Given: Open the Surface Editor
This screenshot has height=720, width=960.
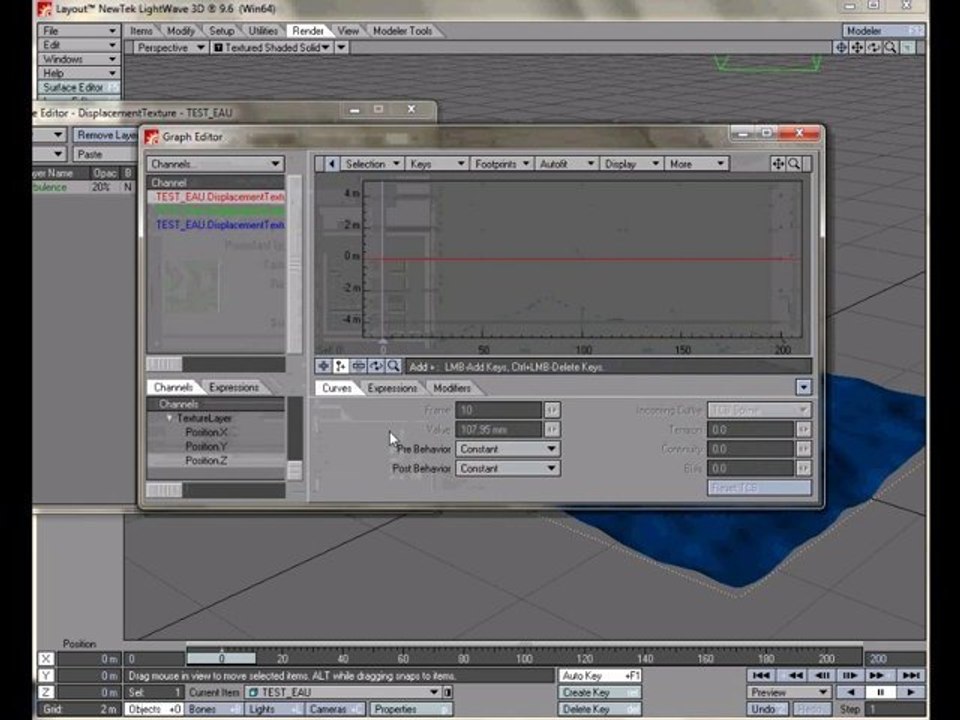Looking at the screenshot, I should point(78,87).
